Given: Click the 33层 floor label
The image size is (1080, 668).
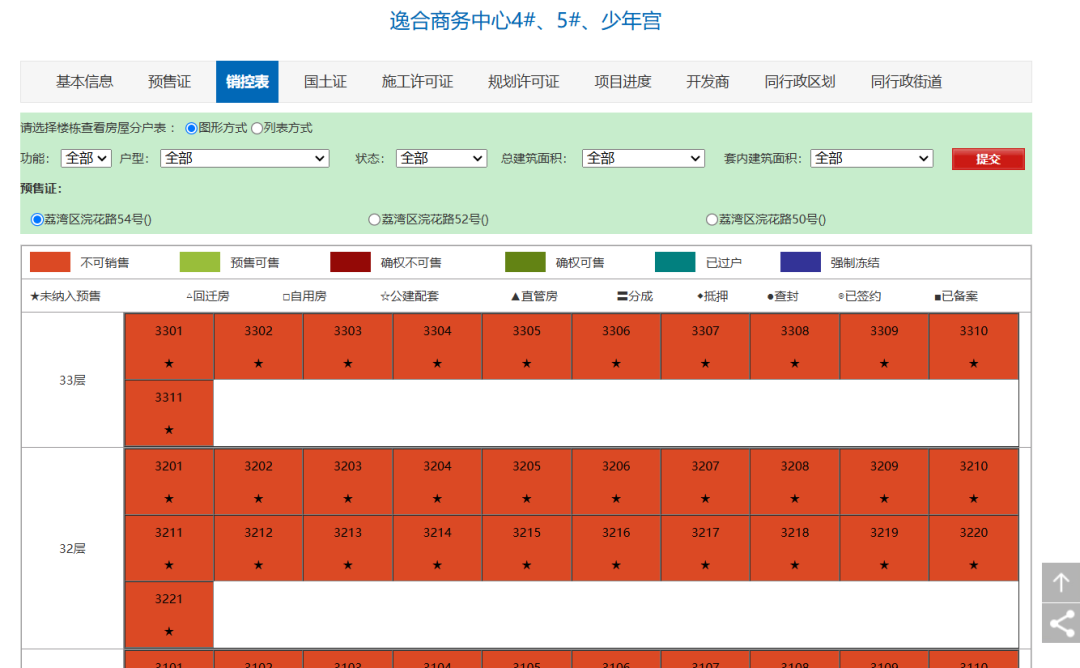Looking at the screenshot, I should 72,380.
